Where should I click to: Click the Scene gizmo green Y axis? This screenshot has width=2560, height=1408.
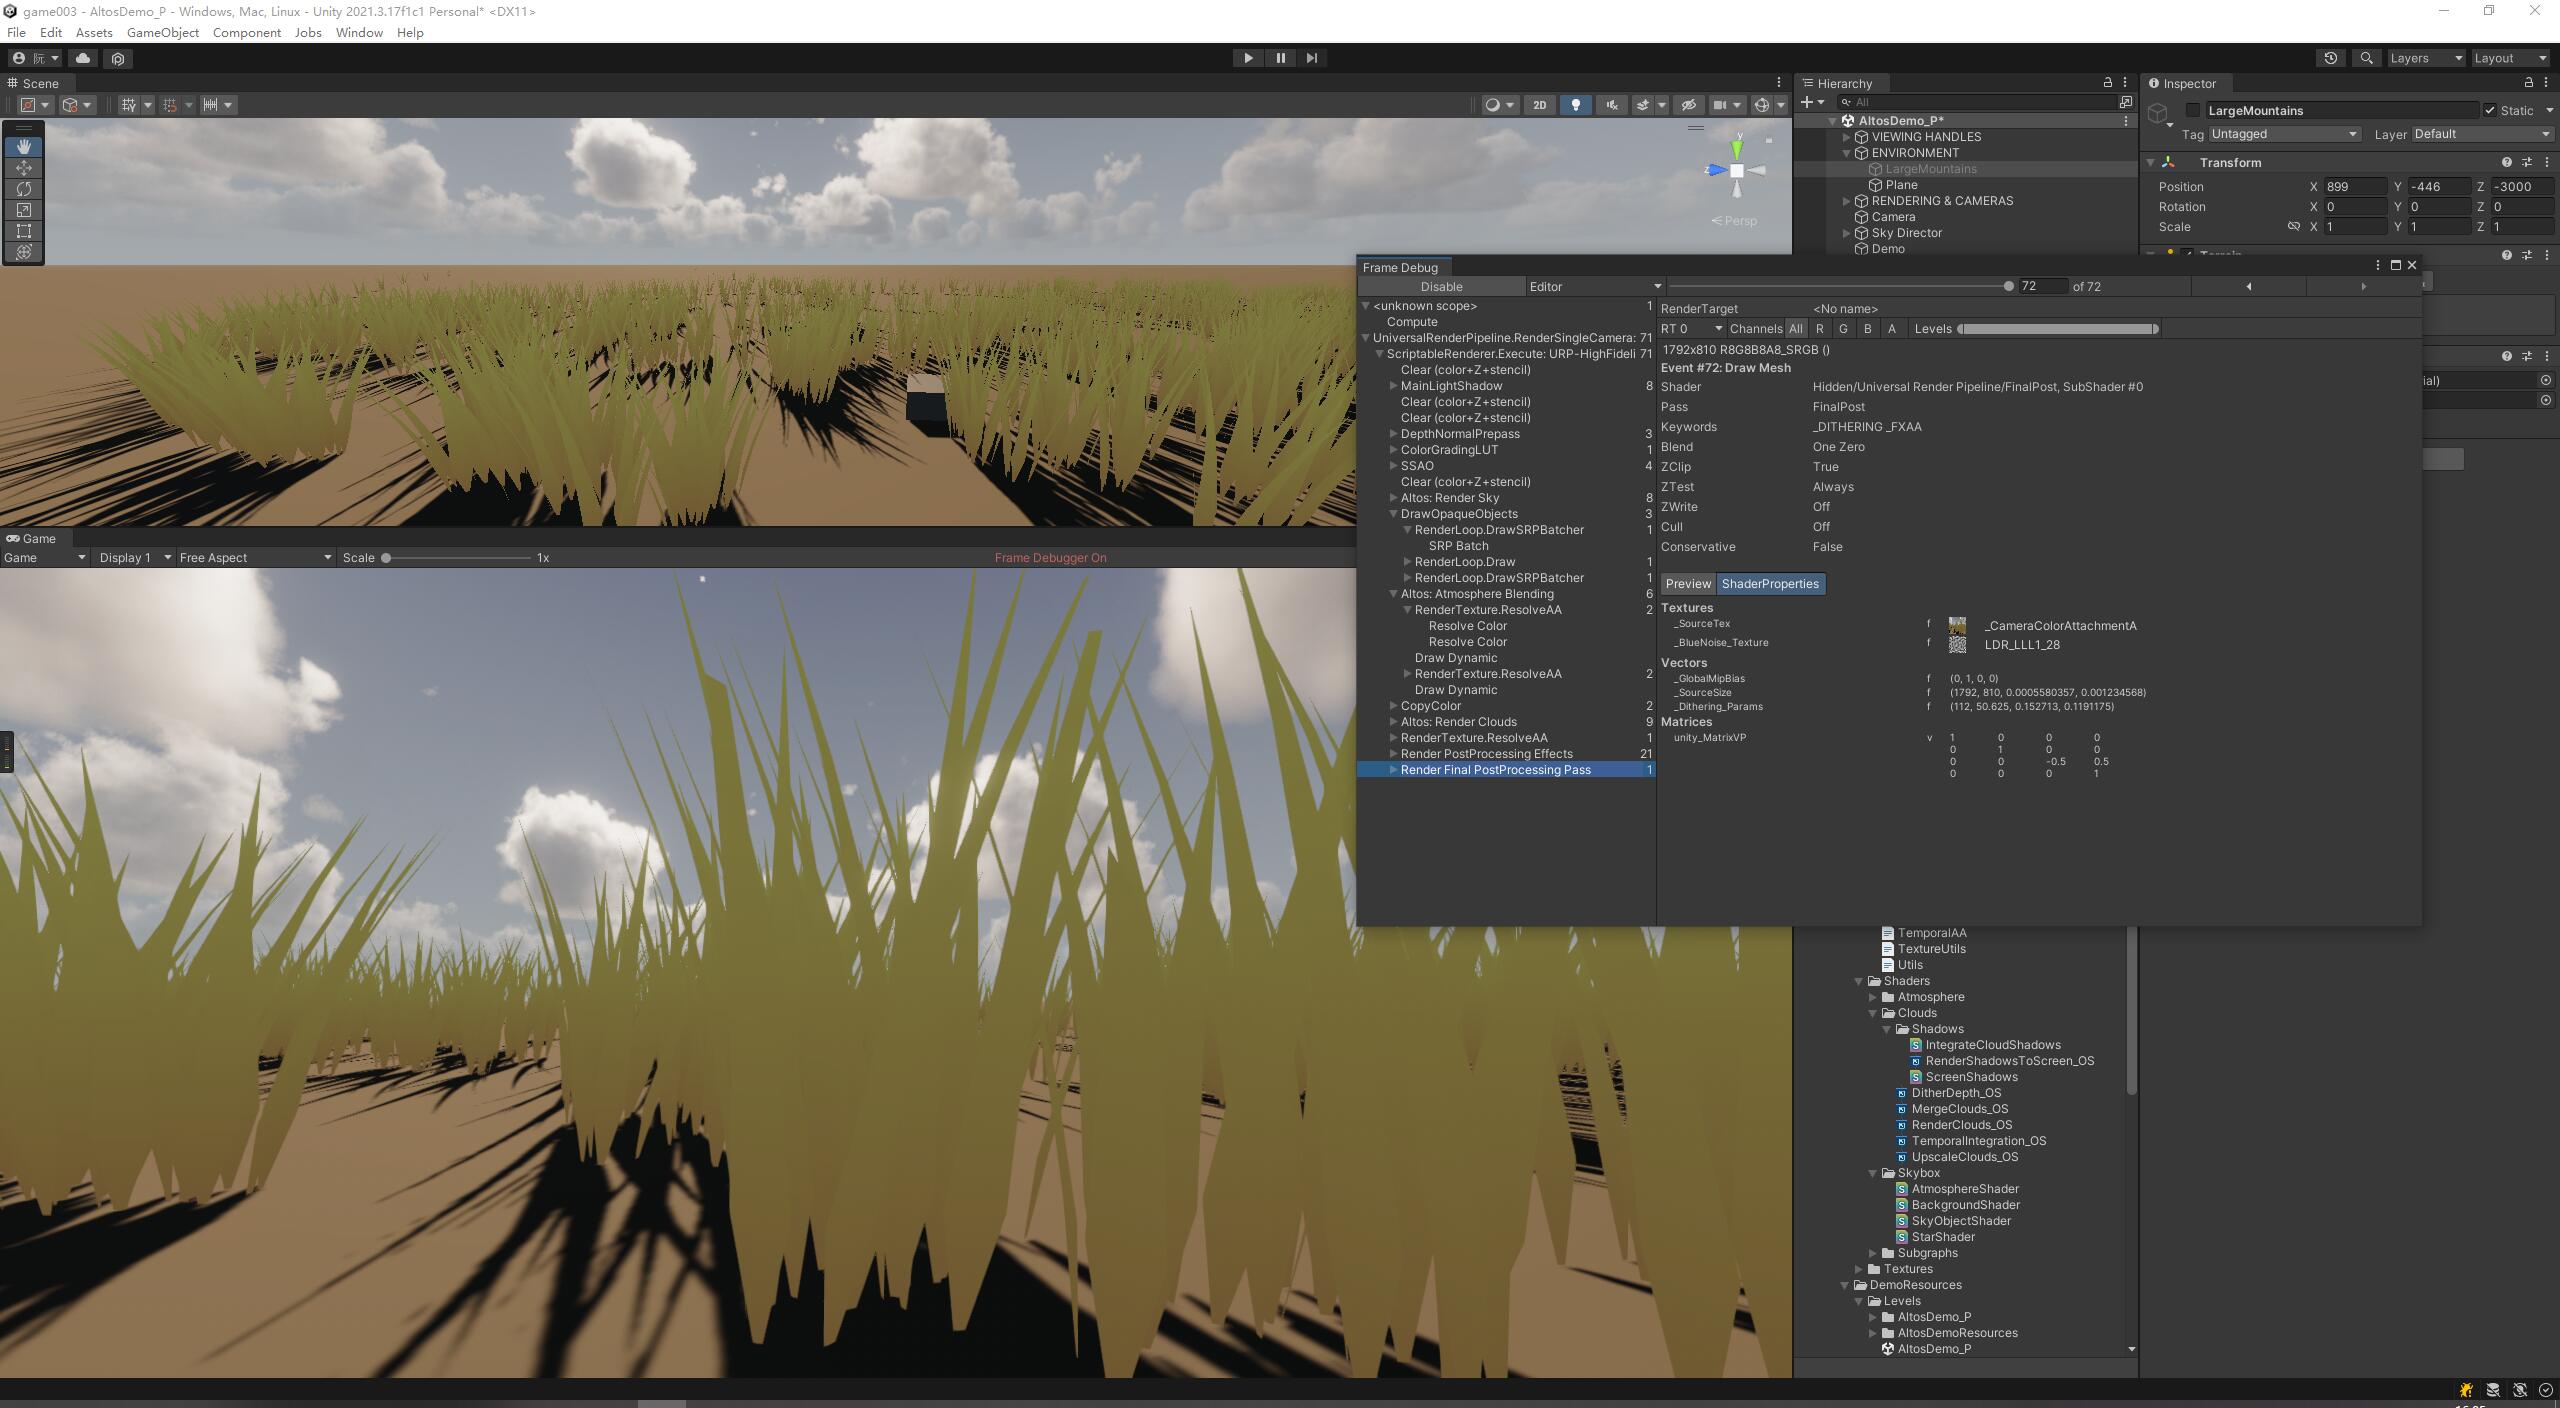pos(1738,148)
